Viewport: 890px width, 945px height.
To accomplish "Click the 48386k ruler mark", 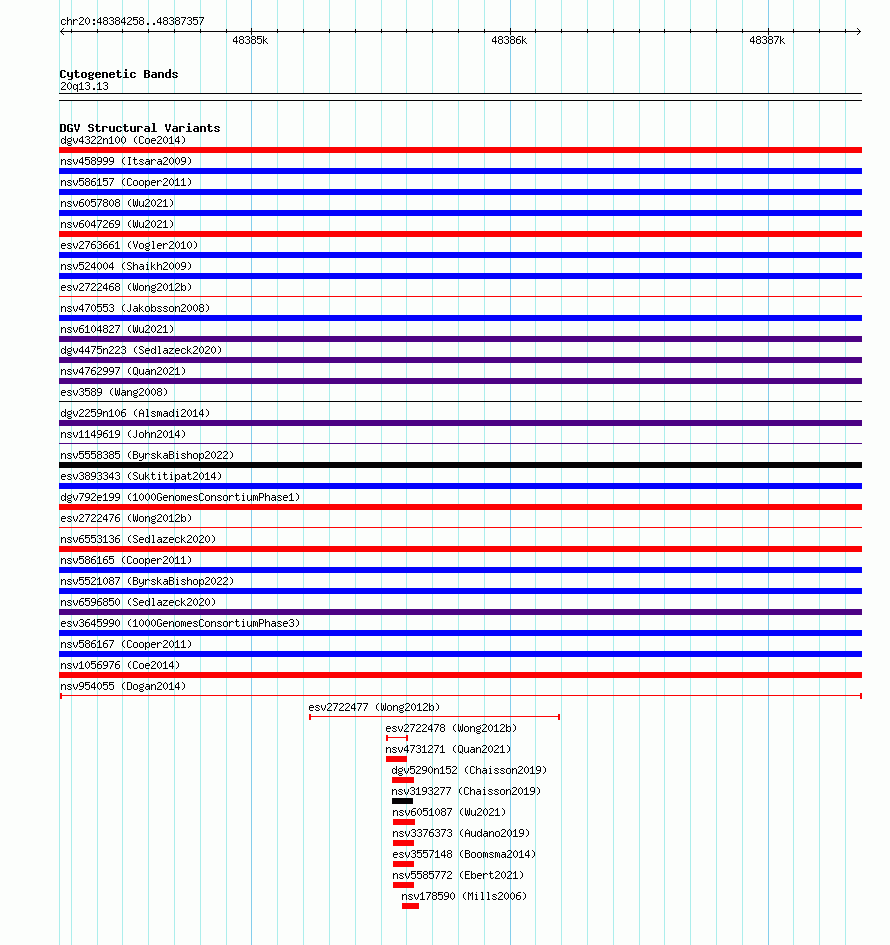I will (509, 40).
